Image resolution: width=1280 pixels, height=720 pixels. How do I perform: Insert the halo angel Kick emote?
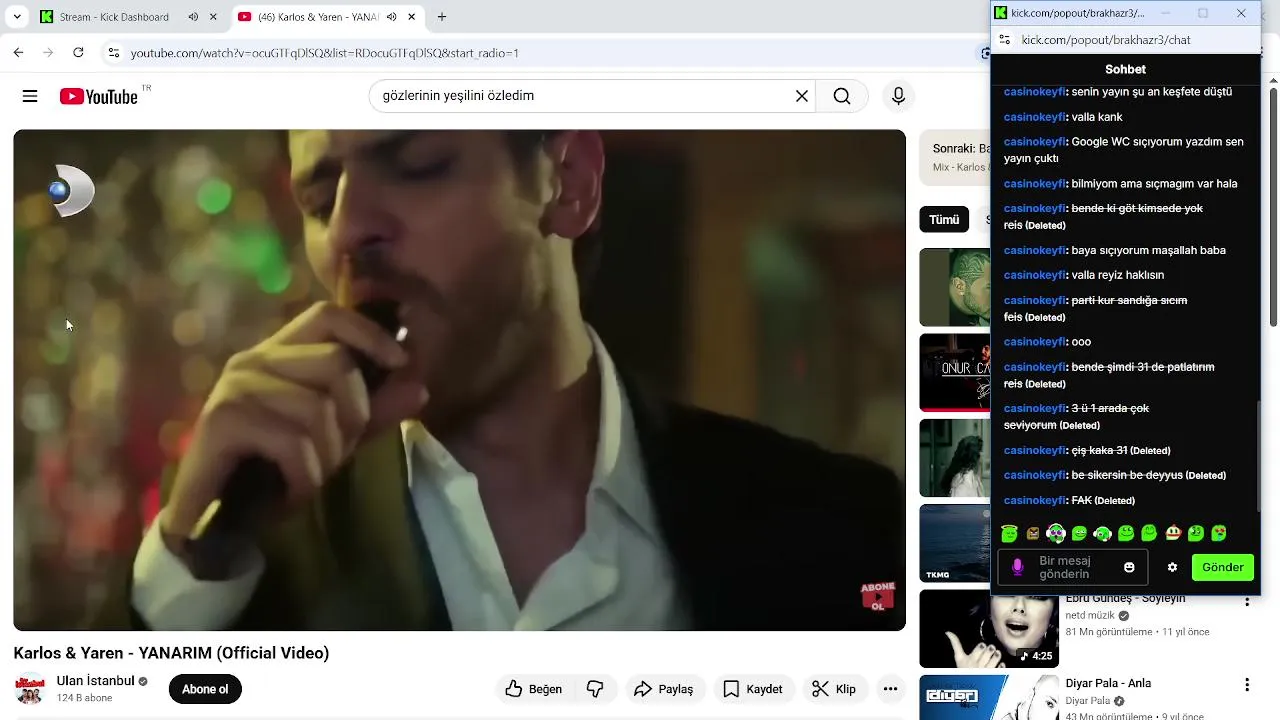(x=1009, y=533)
